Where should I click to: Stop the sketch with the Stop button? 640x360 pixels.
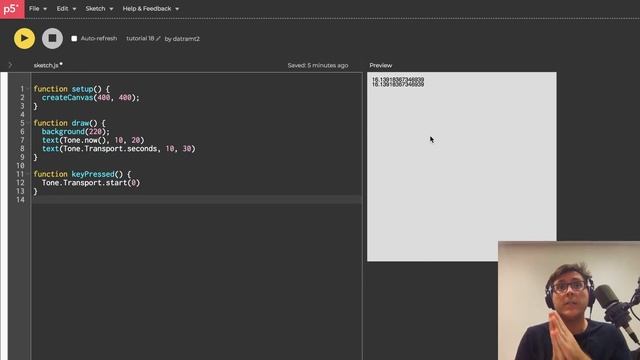click(x=52, y=38)
